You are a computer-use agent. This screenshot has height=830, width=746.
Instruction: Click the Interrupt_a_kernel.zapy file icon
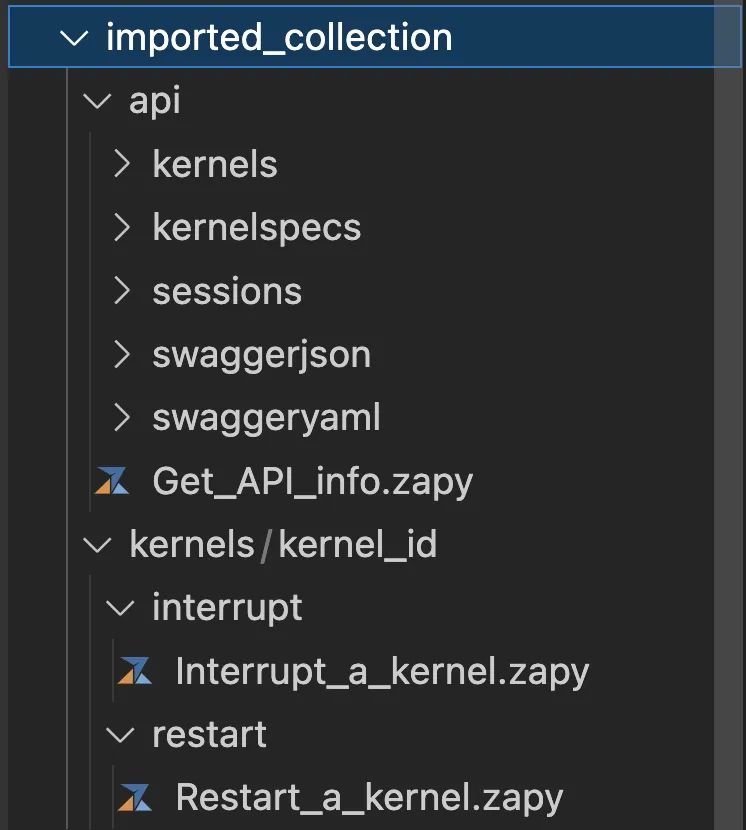(135, 671)
